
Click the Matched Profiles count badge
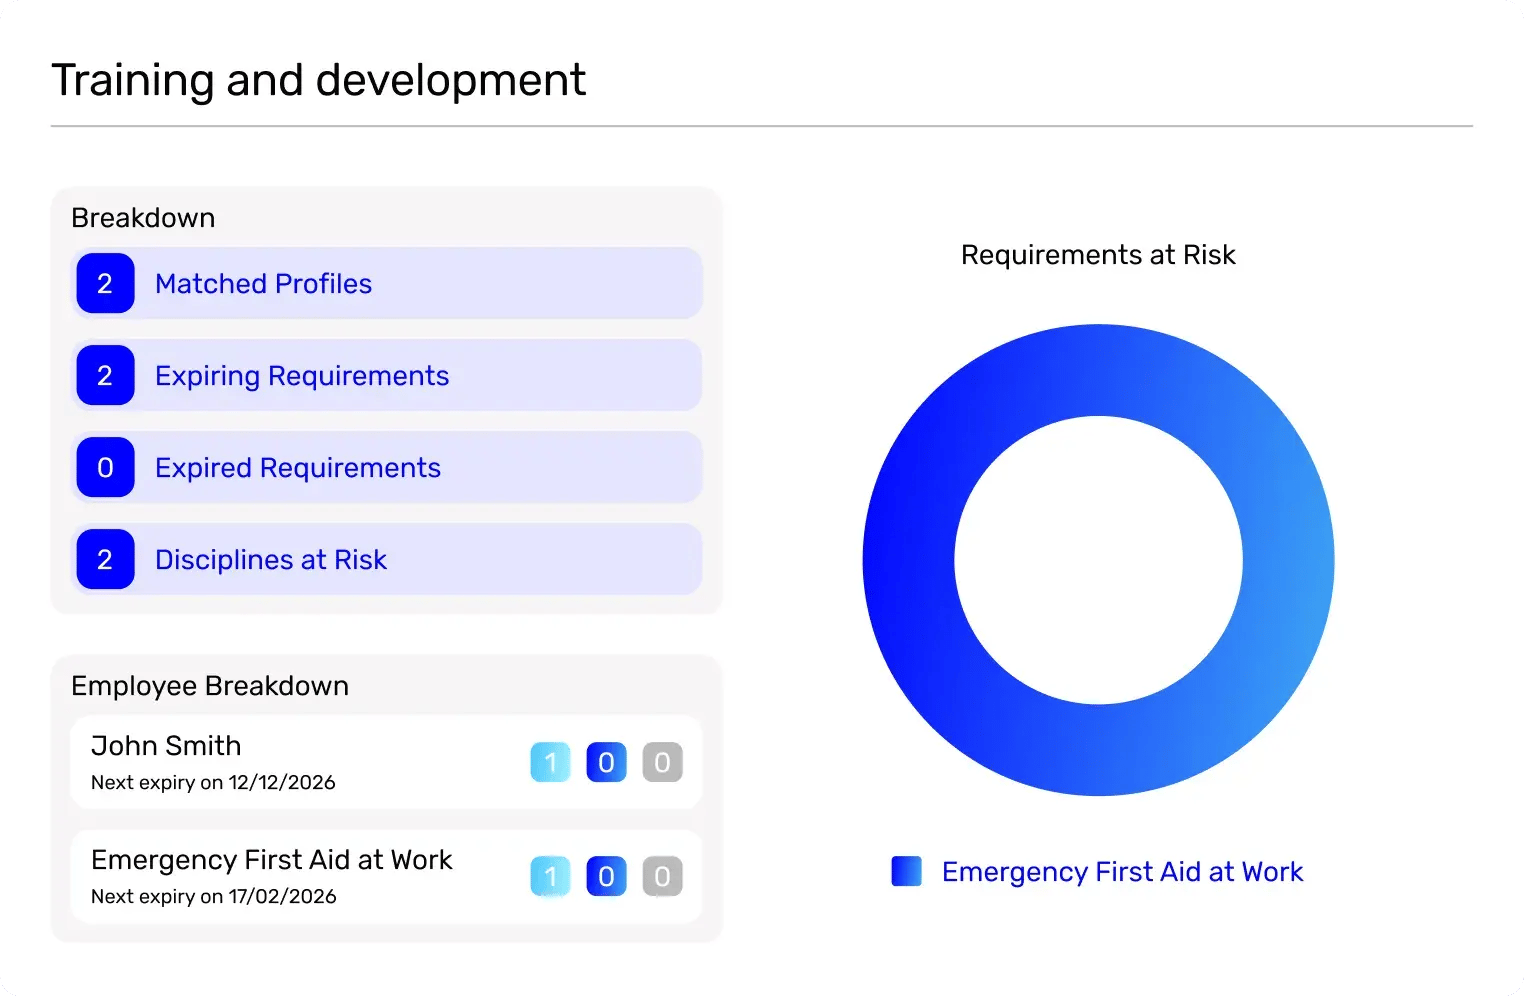(x=104, y=283)
